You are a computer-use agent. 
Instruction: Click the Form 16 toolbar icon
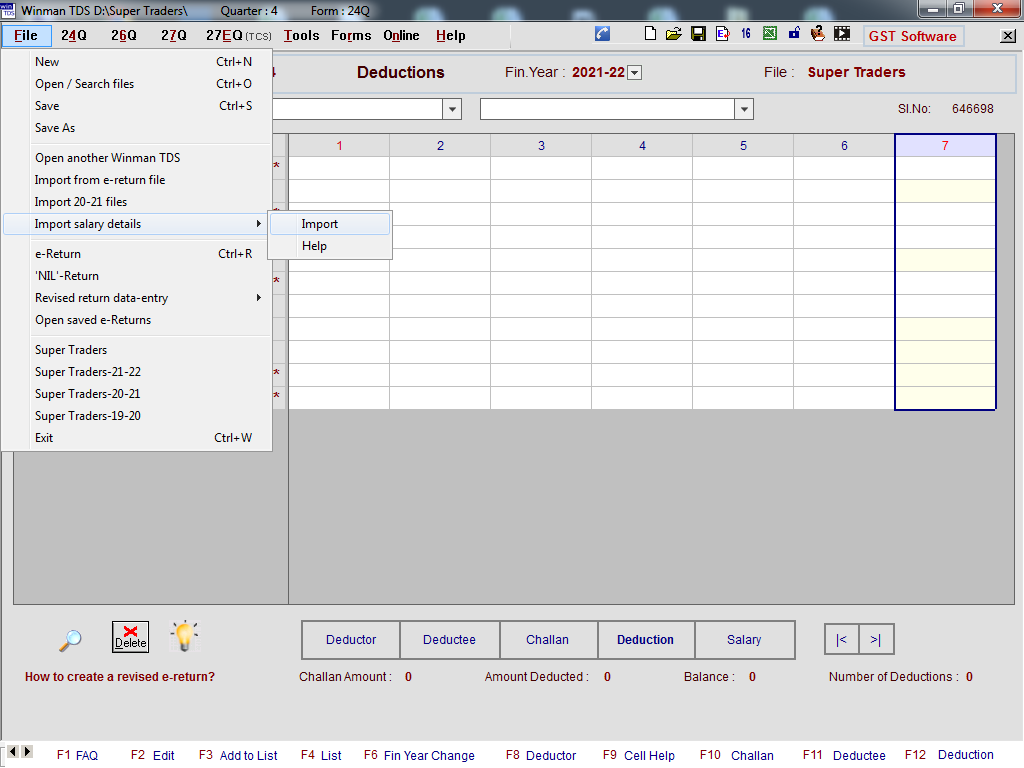(x=746, y=34)
